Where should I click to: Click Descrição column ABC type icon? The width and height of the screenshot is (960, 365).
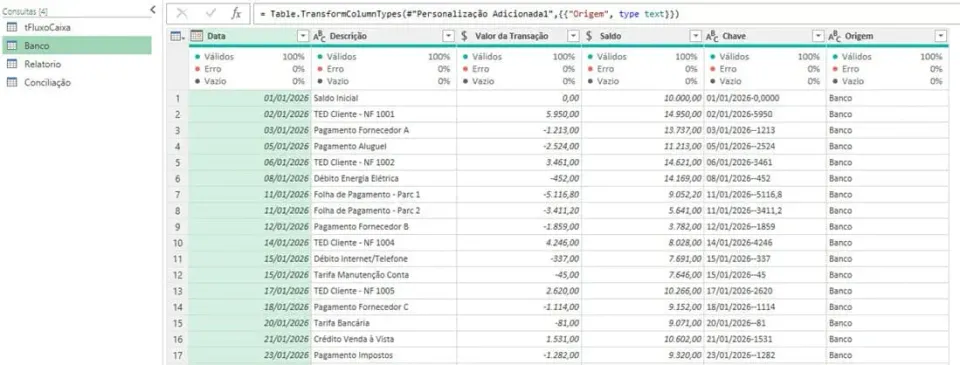click(319, 37)
